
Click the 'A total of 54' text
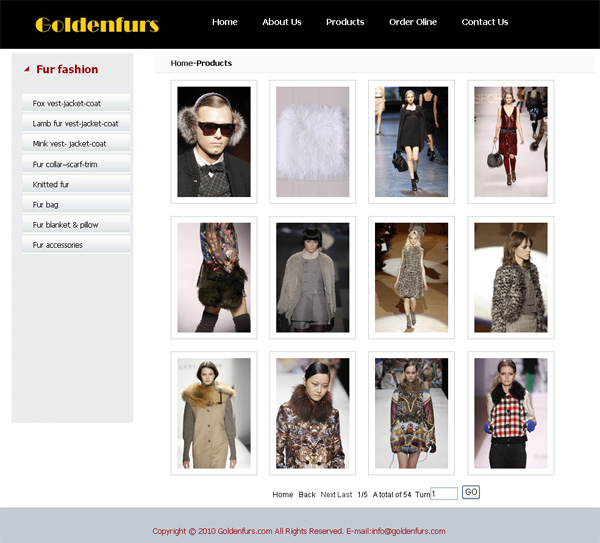[392, 494]
